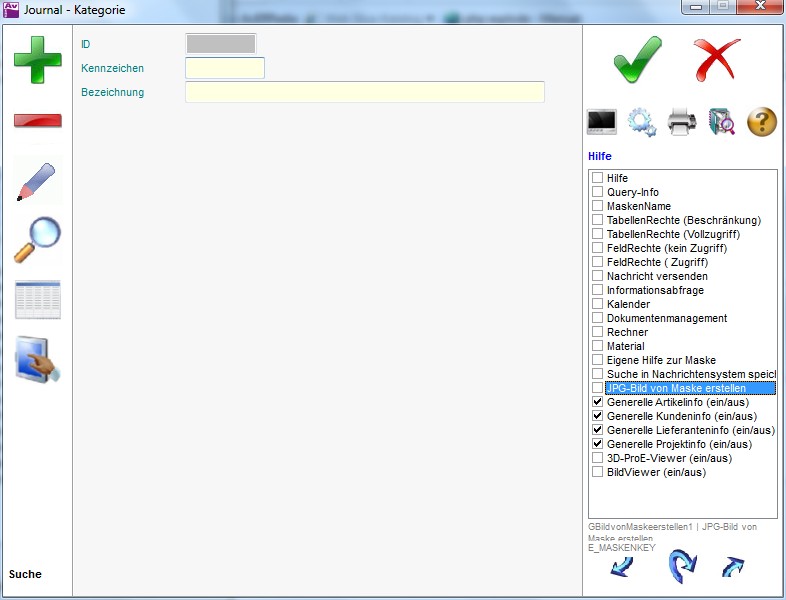The image size is (786, 600).
Task: Enable the Kalender checkbox
Action: pos(598,304)
